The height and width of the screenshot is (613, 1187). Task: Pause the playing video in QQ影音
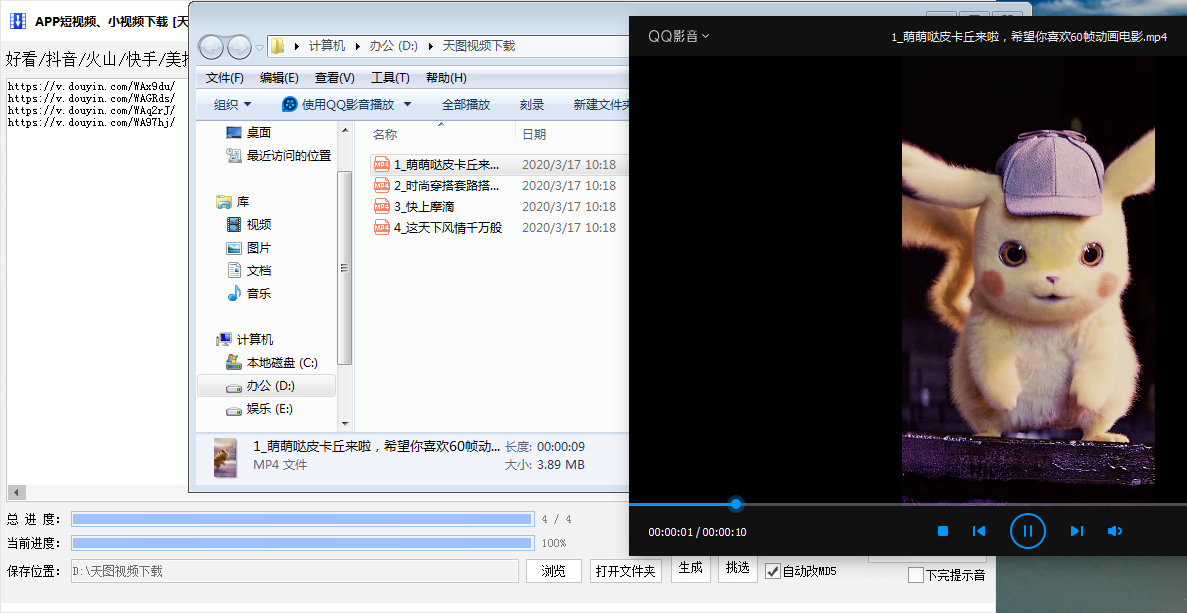click(x=1027, y=531)
